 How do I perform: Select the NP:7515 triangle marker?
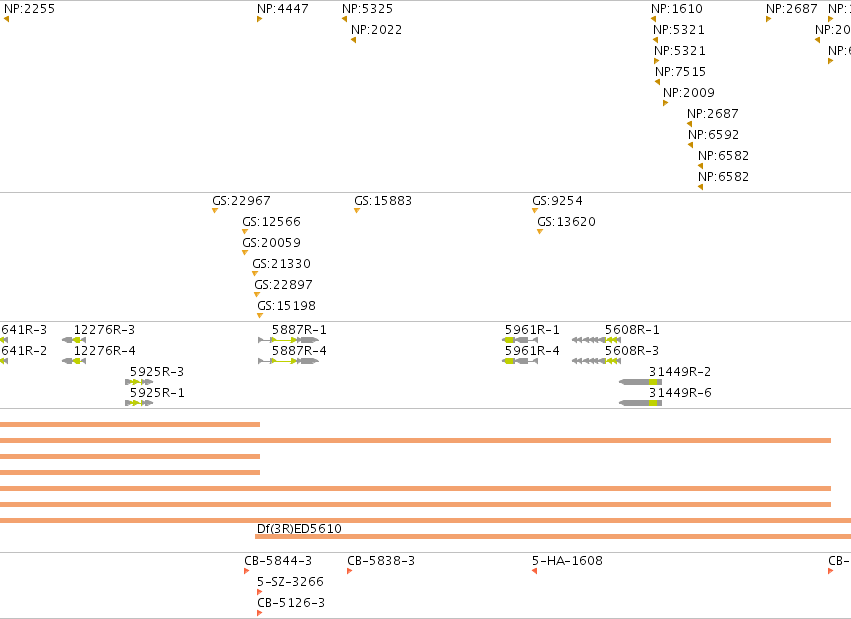657,82
